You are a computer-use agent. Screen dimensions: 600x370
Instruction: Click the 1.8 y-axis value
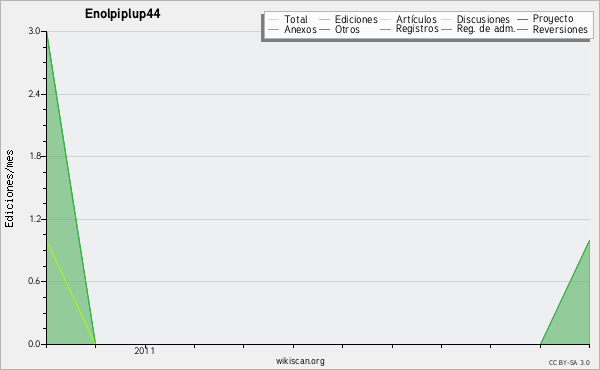(x=34, y=156)
